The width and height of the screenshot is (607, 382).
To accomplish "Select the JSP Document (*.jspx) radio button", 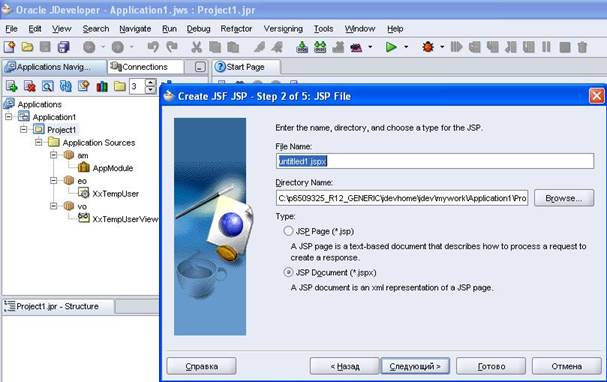I will (x=288, y=272).
